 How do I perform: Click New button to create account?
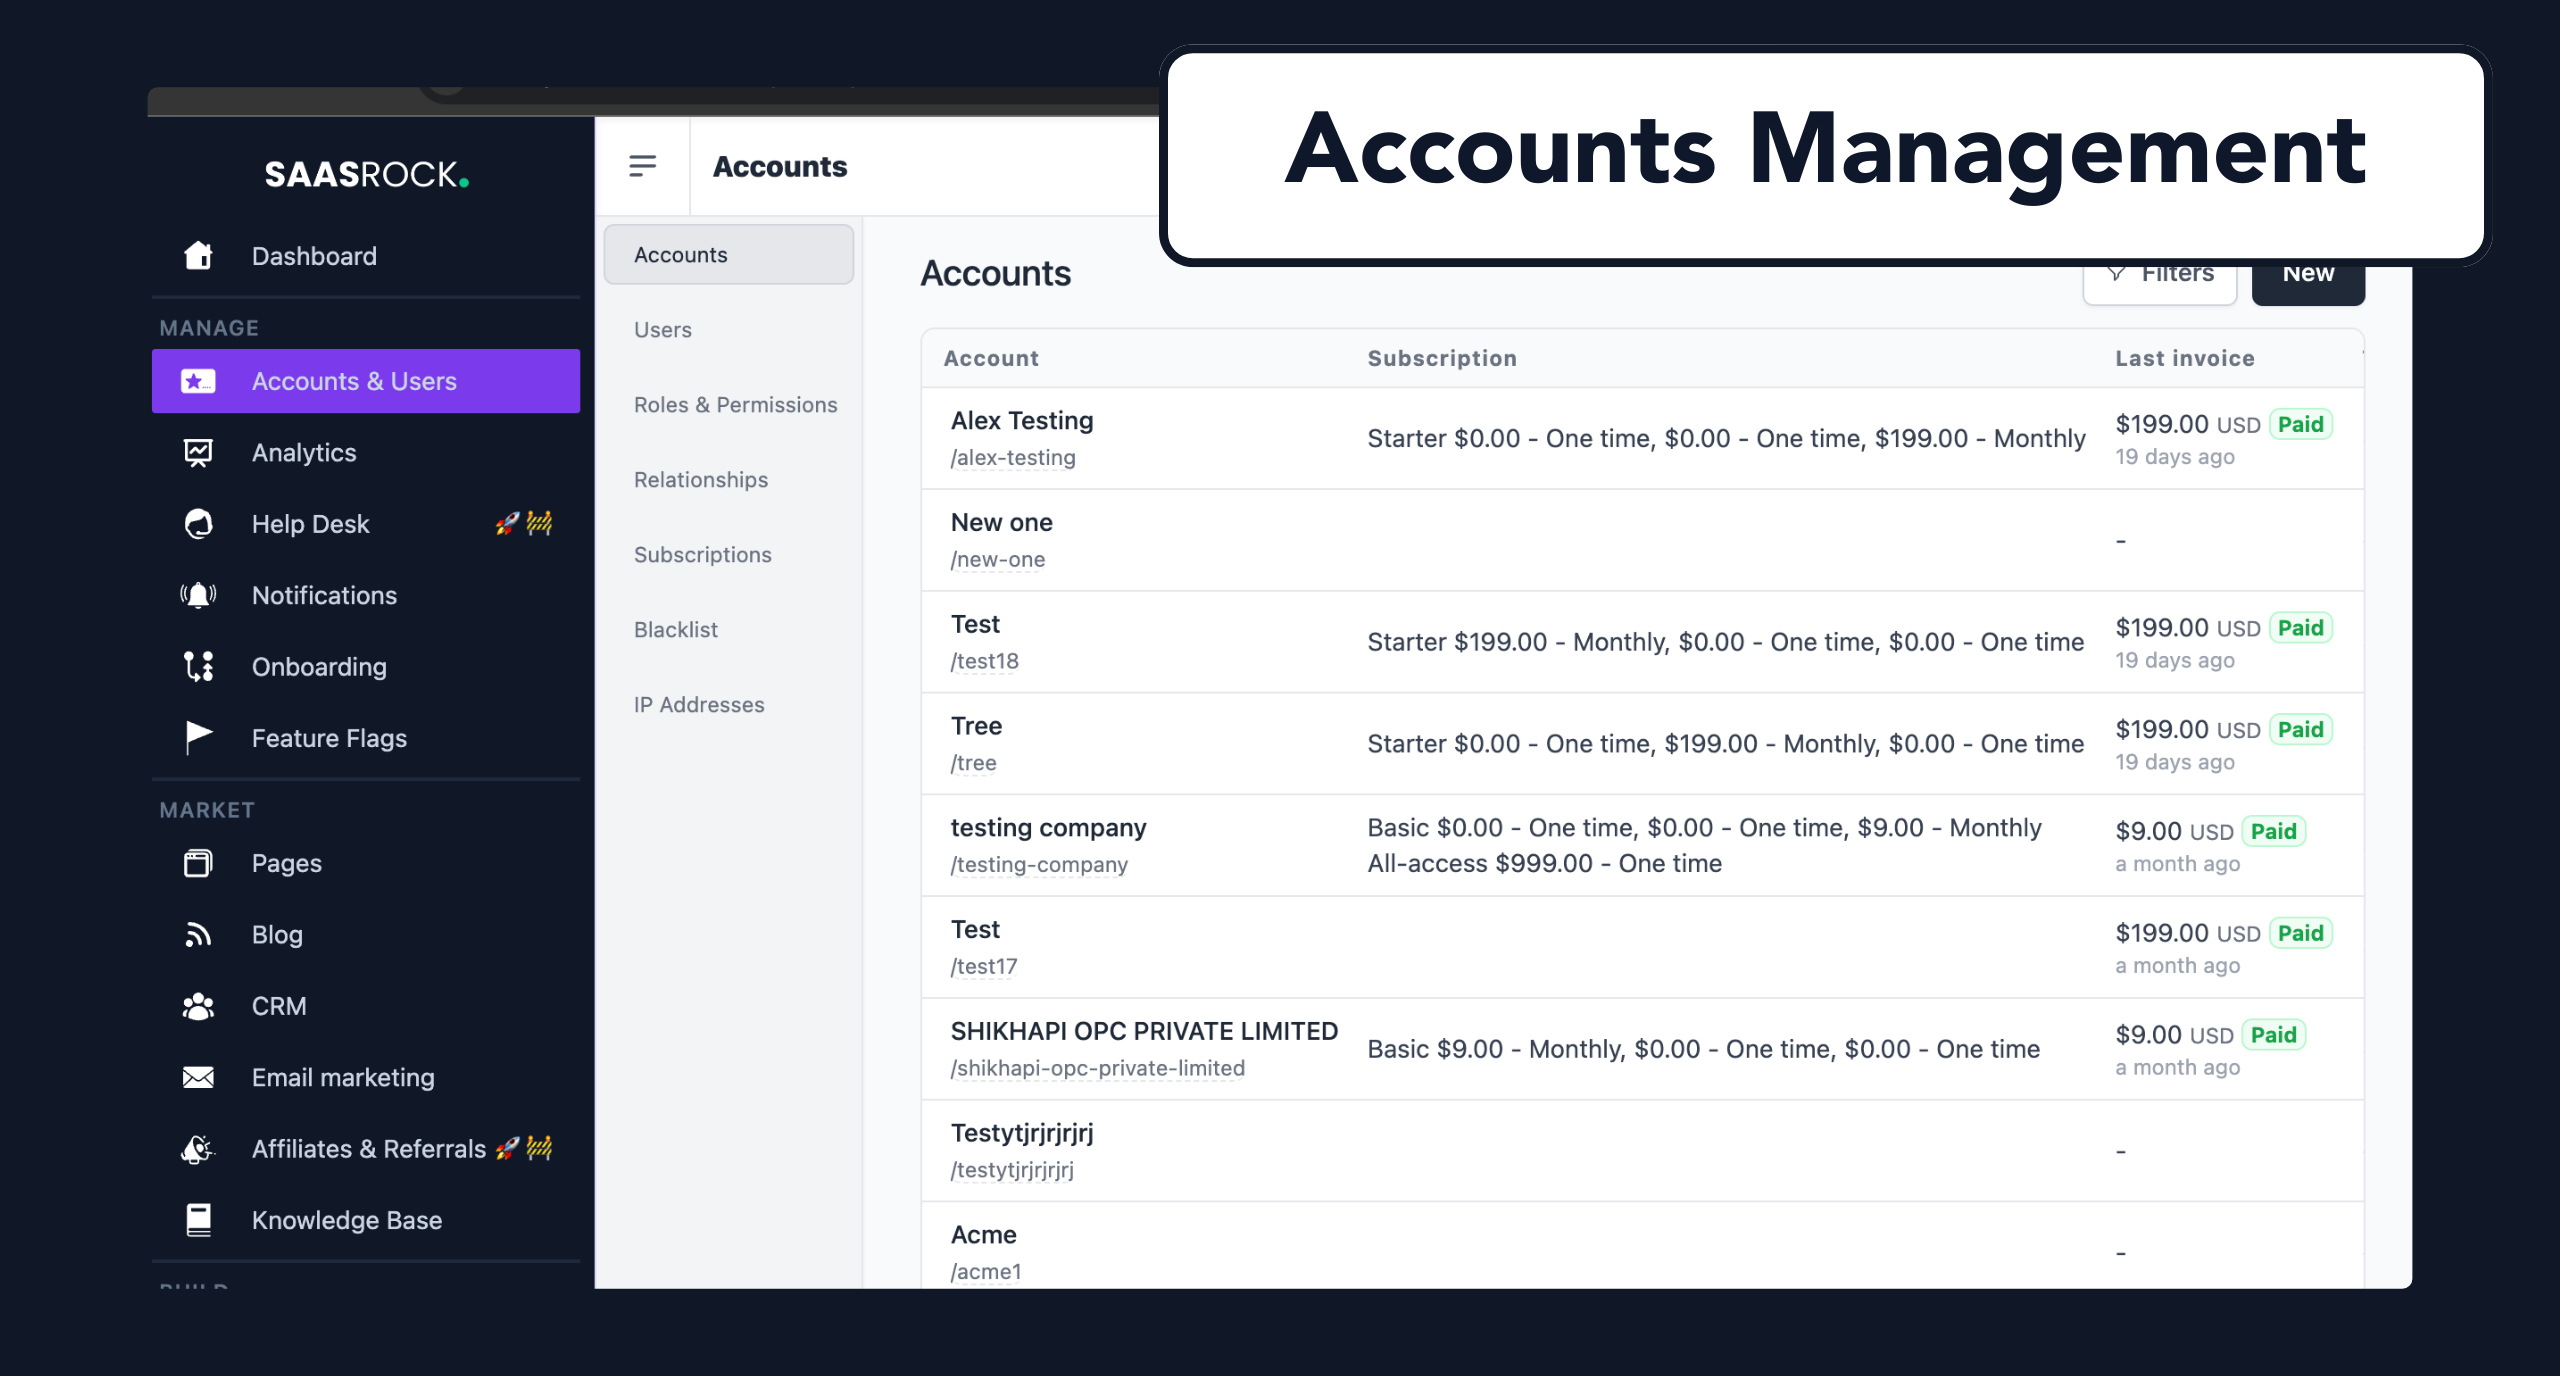(x=2308, y=275)
